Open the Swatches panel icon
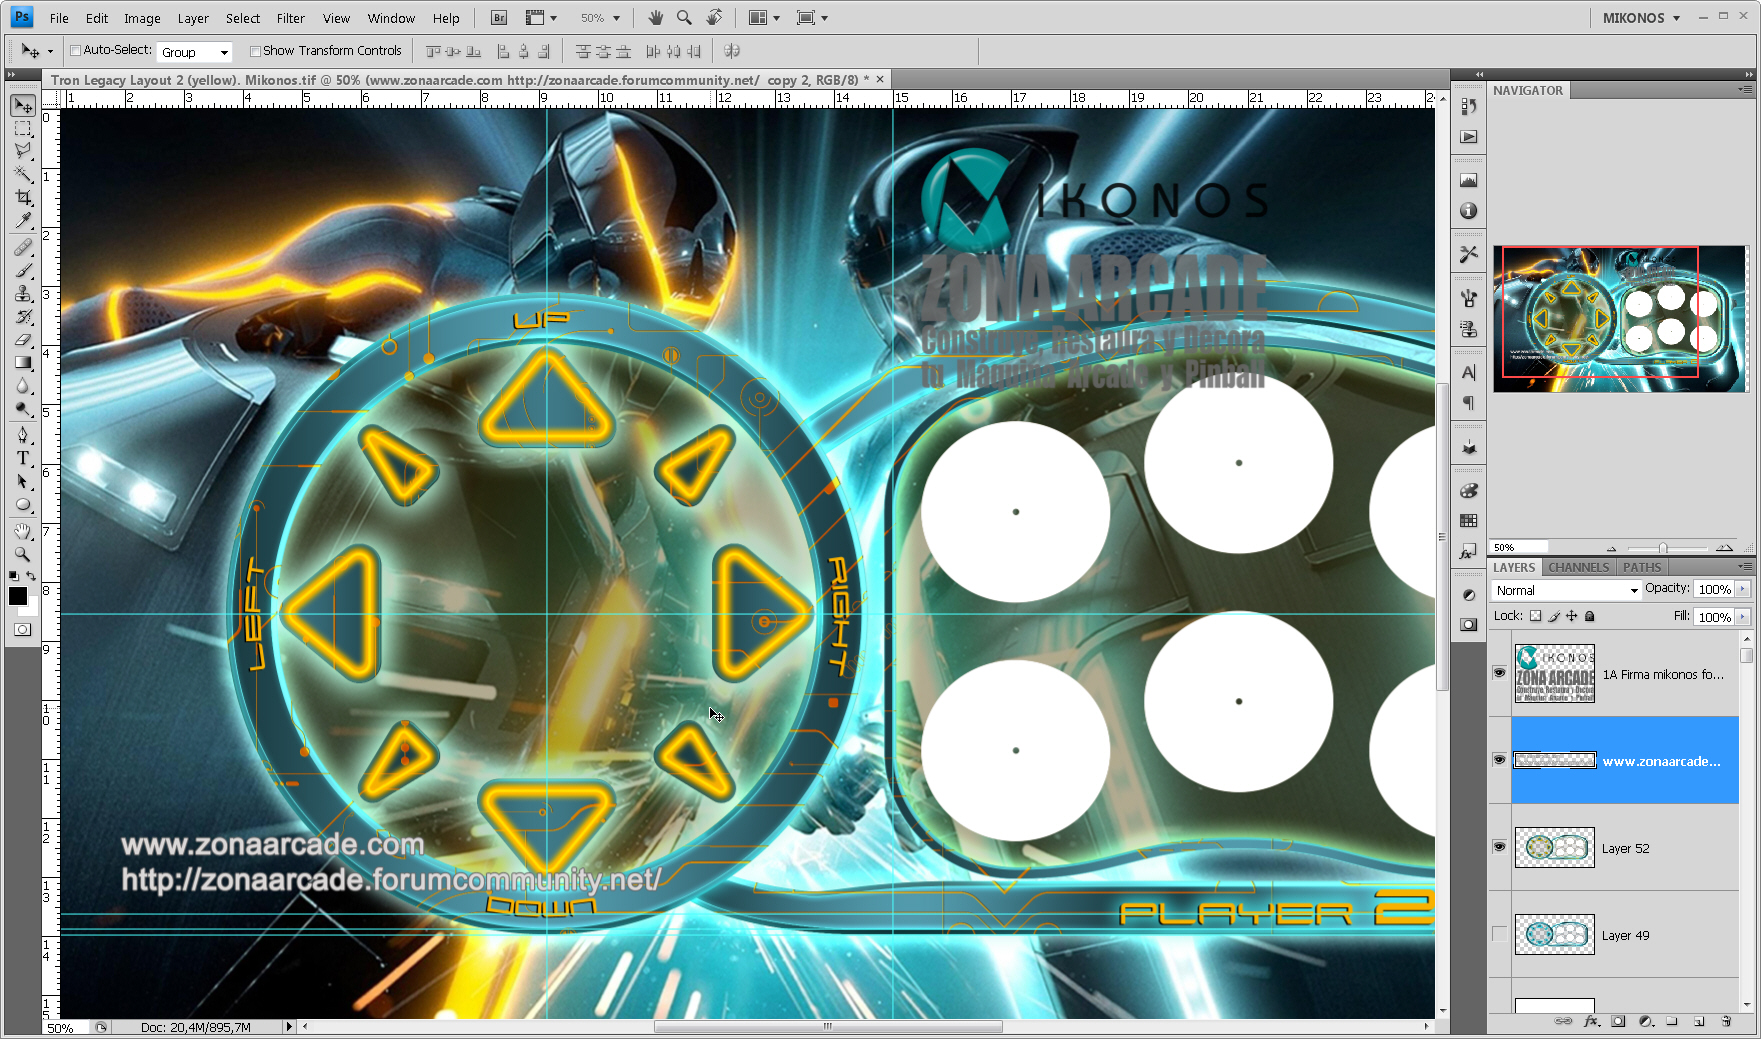 (1468, 520)
